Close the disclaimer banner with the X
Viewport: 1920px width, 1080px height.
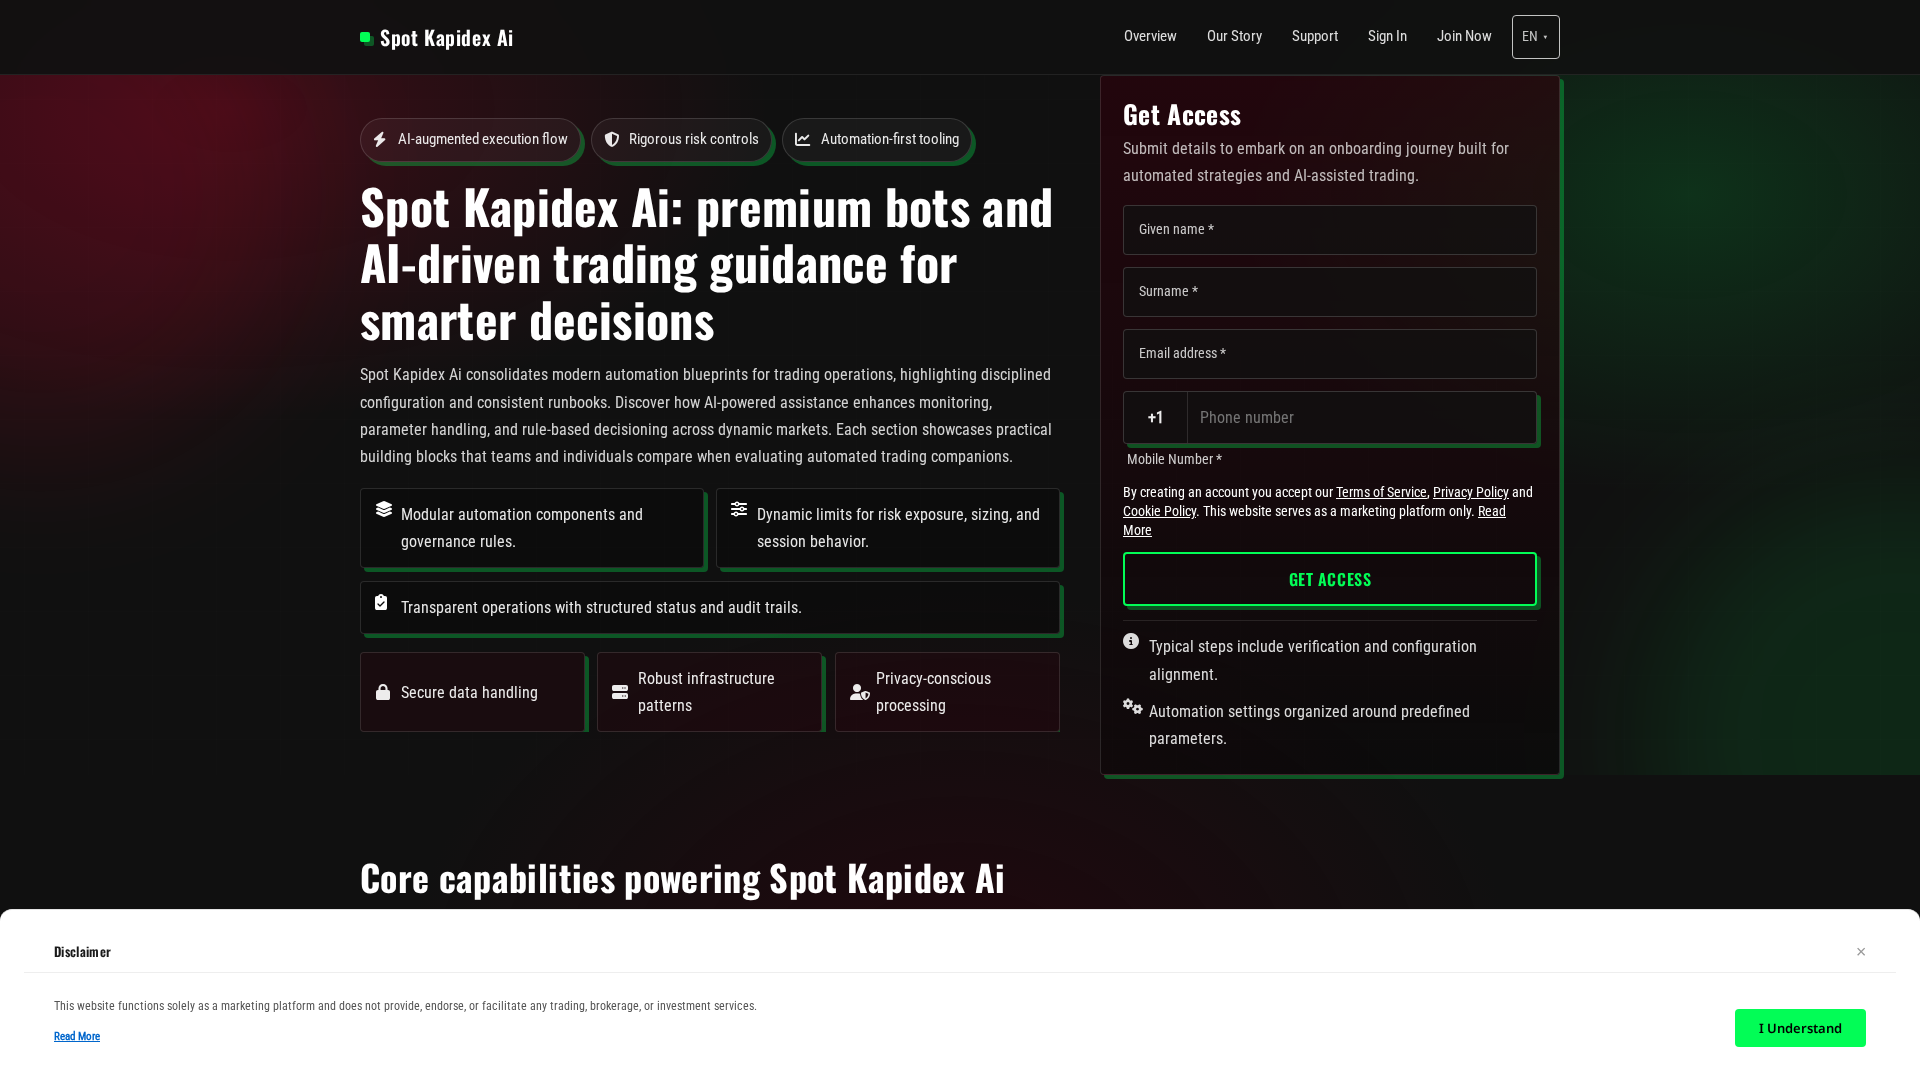(1861, 952)
